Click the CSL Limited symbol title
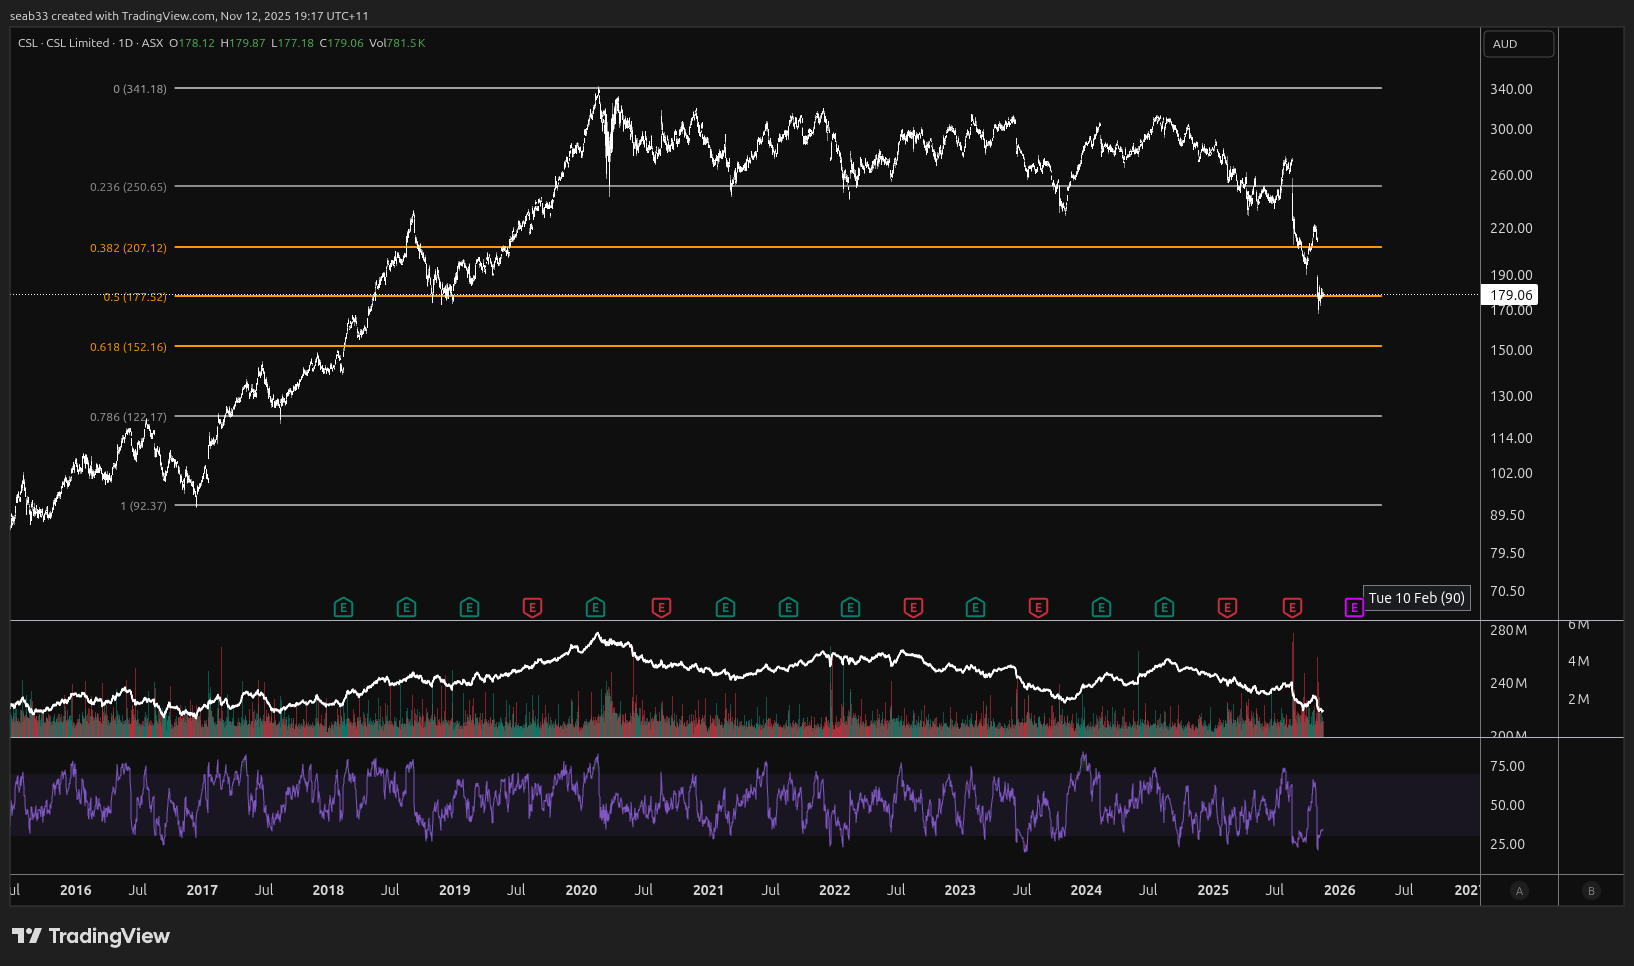Image resolution: width=1634 pixels, height=966 pixels. (x=77, y=43)
